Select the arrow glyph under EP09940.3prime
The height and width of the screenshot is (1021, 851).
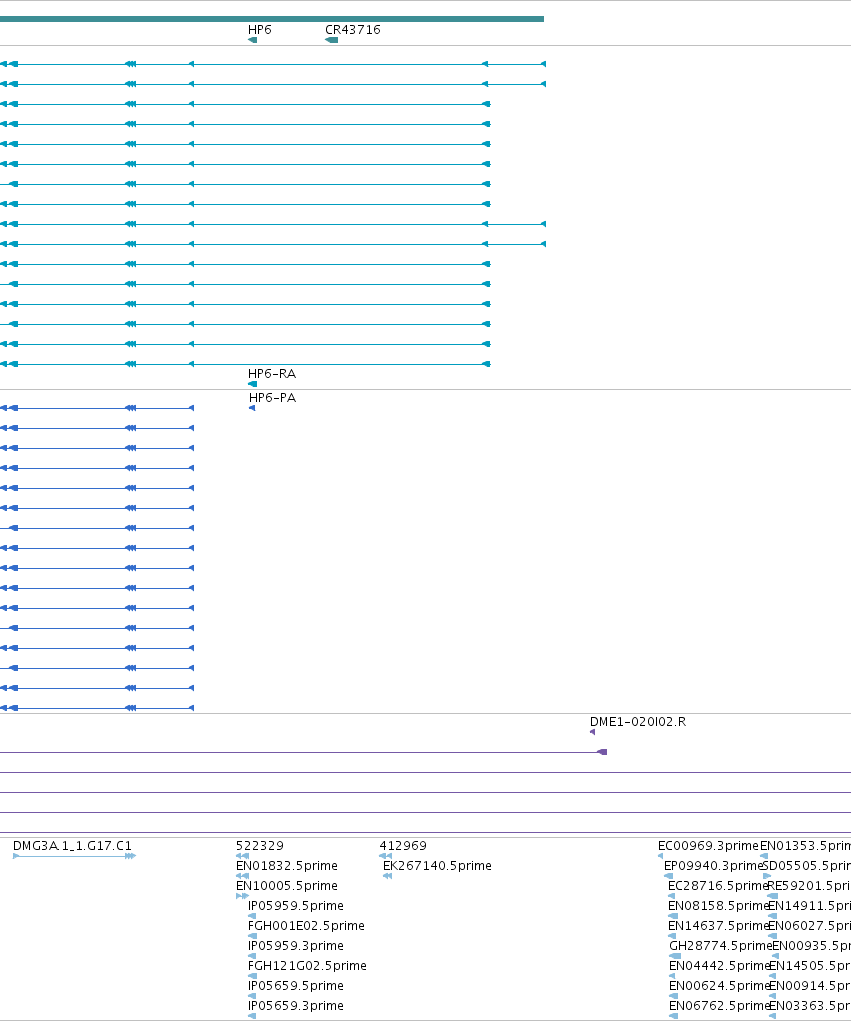pyautogui.click(x=669, y=876)
